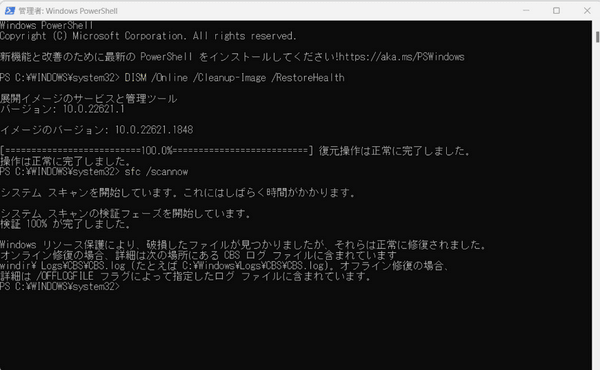
Task: Click the DISM /Online /Cleanup-Image /RestoreHealth command
Action: pos(234,78)
